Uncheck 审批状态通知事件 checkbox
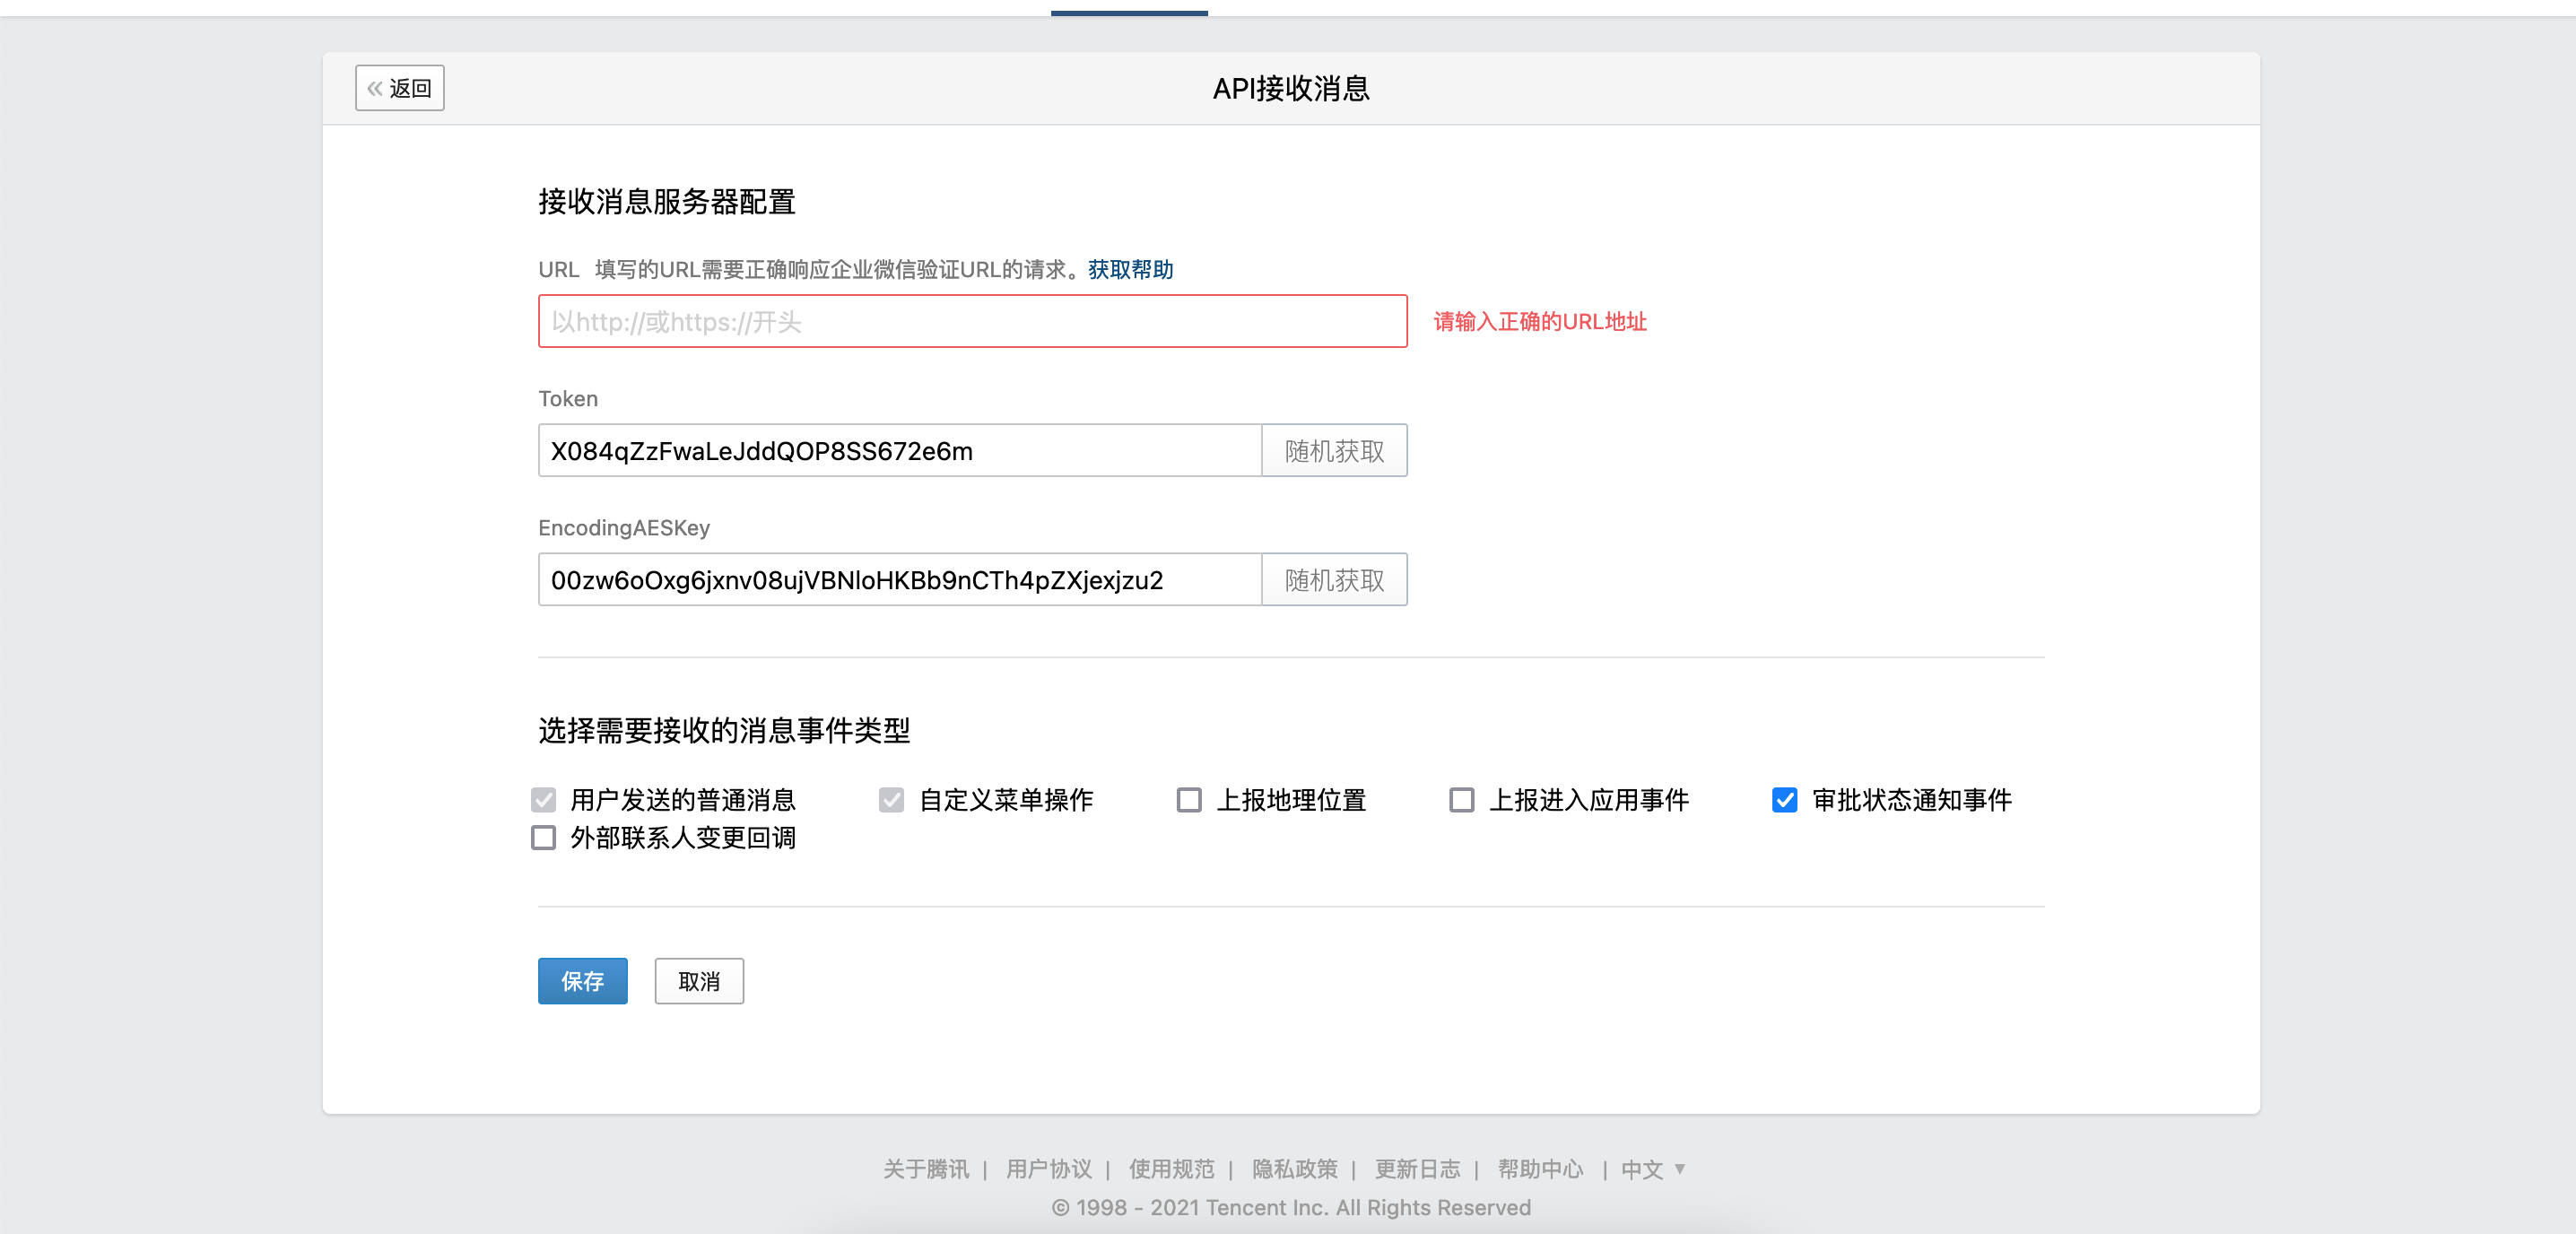2576x1234 pixels. pyautogui.click(x=1784, y=799)
